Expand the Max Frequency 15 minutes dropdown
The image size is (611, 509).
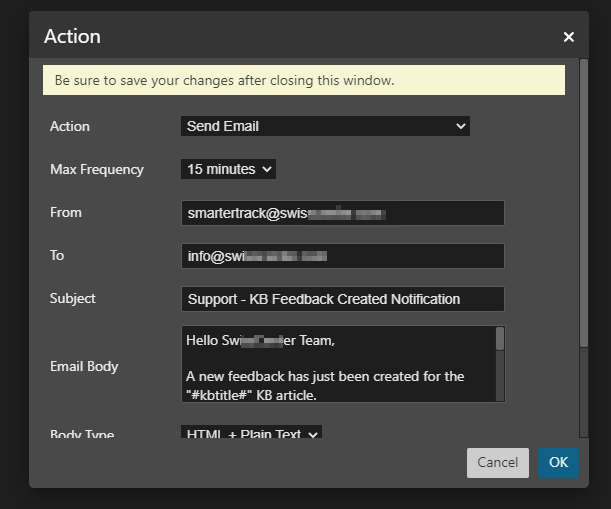(228, 169)
